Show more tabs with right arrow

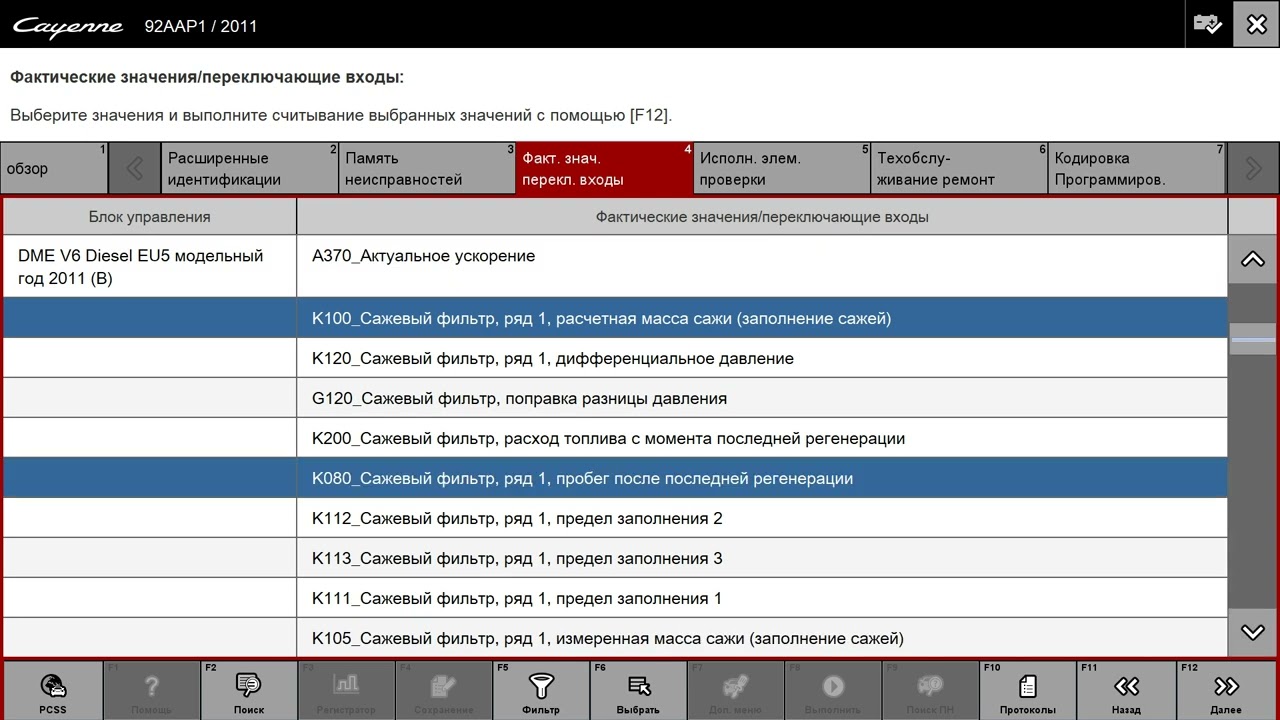click(x=1253, y=168)
